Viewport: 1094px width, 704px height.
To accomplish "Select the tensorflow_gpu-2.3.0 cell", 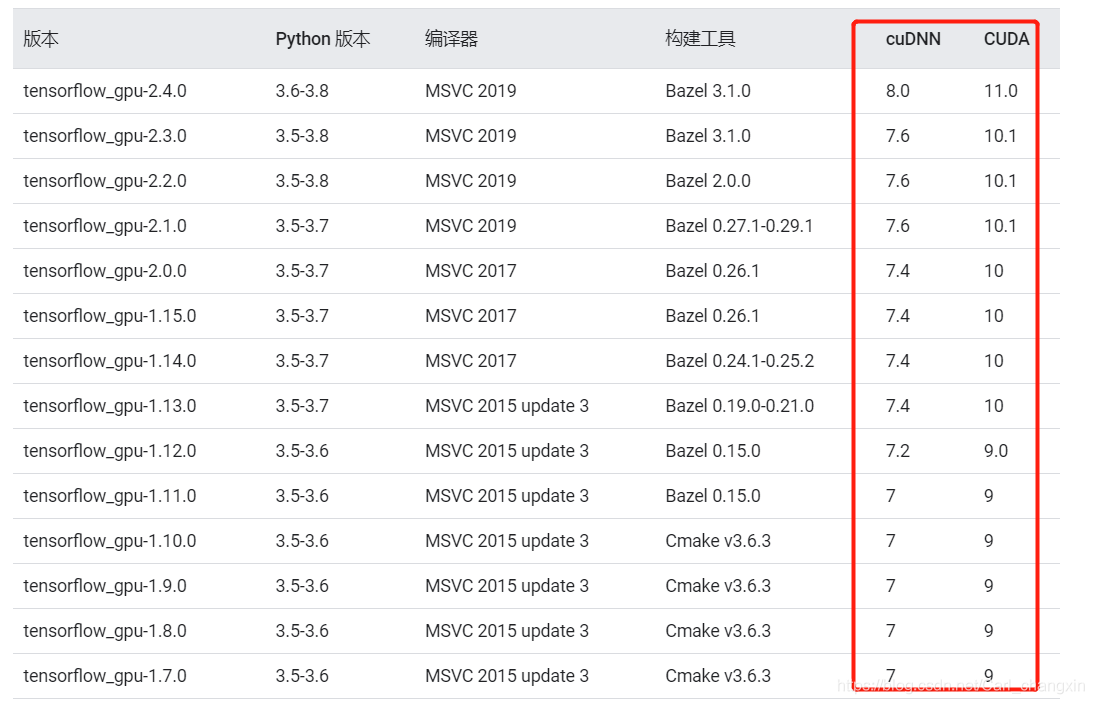I will 105,136.
